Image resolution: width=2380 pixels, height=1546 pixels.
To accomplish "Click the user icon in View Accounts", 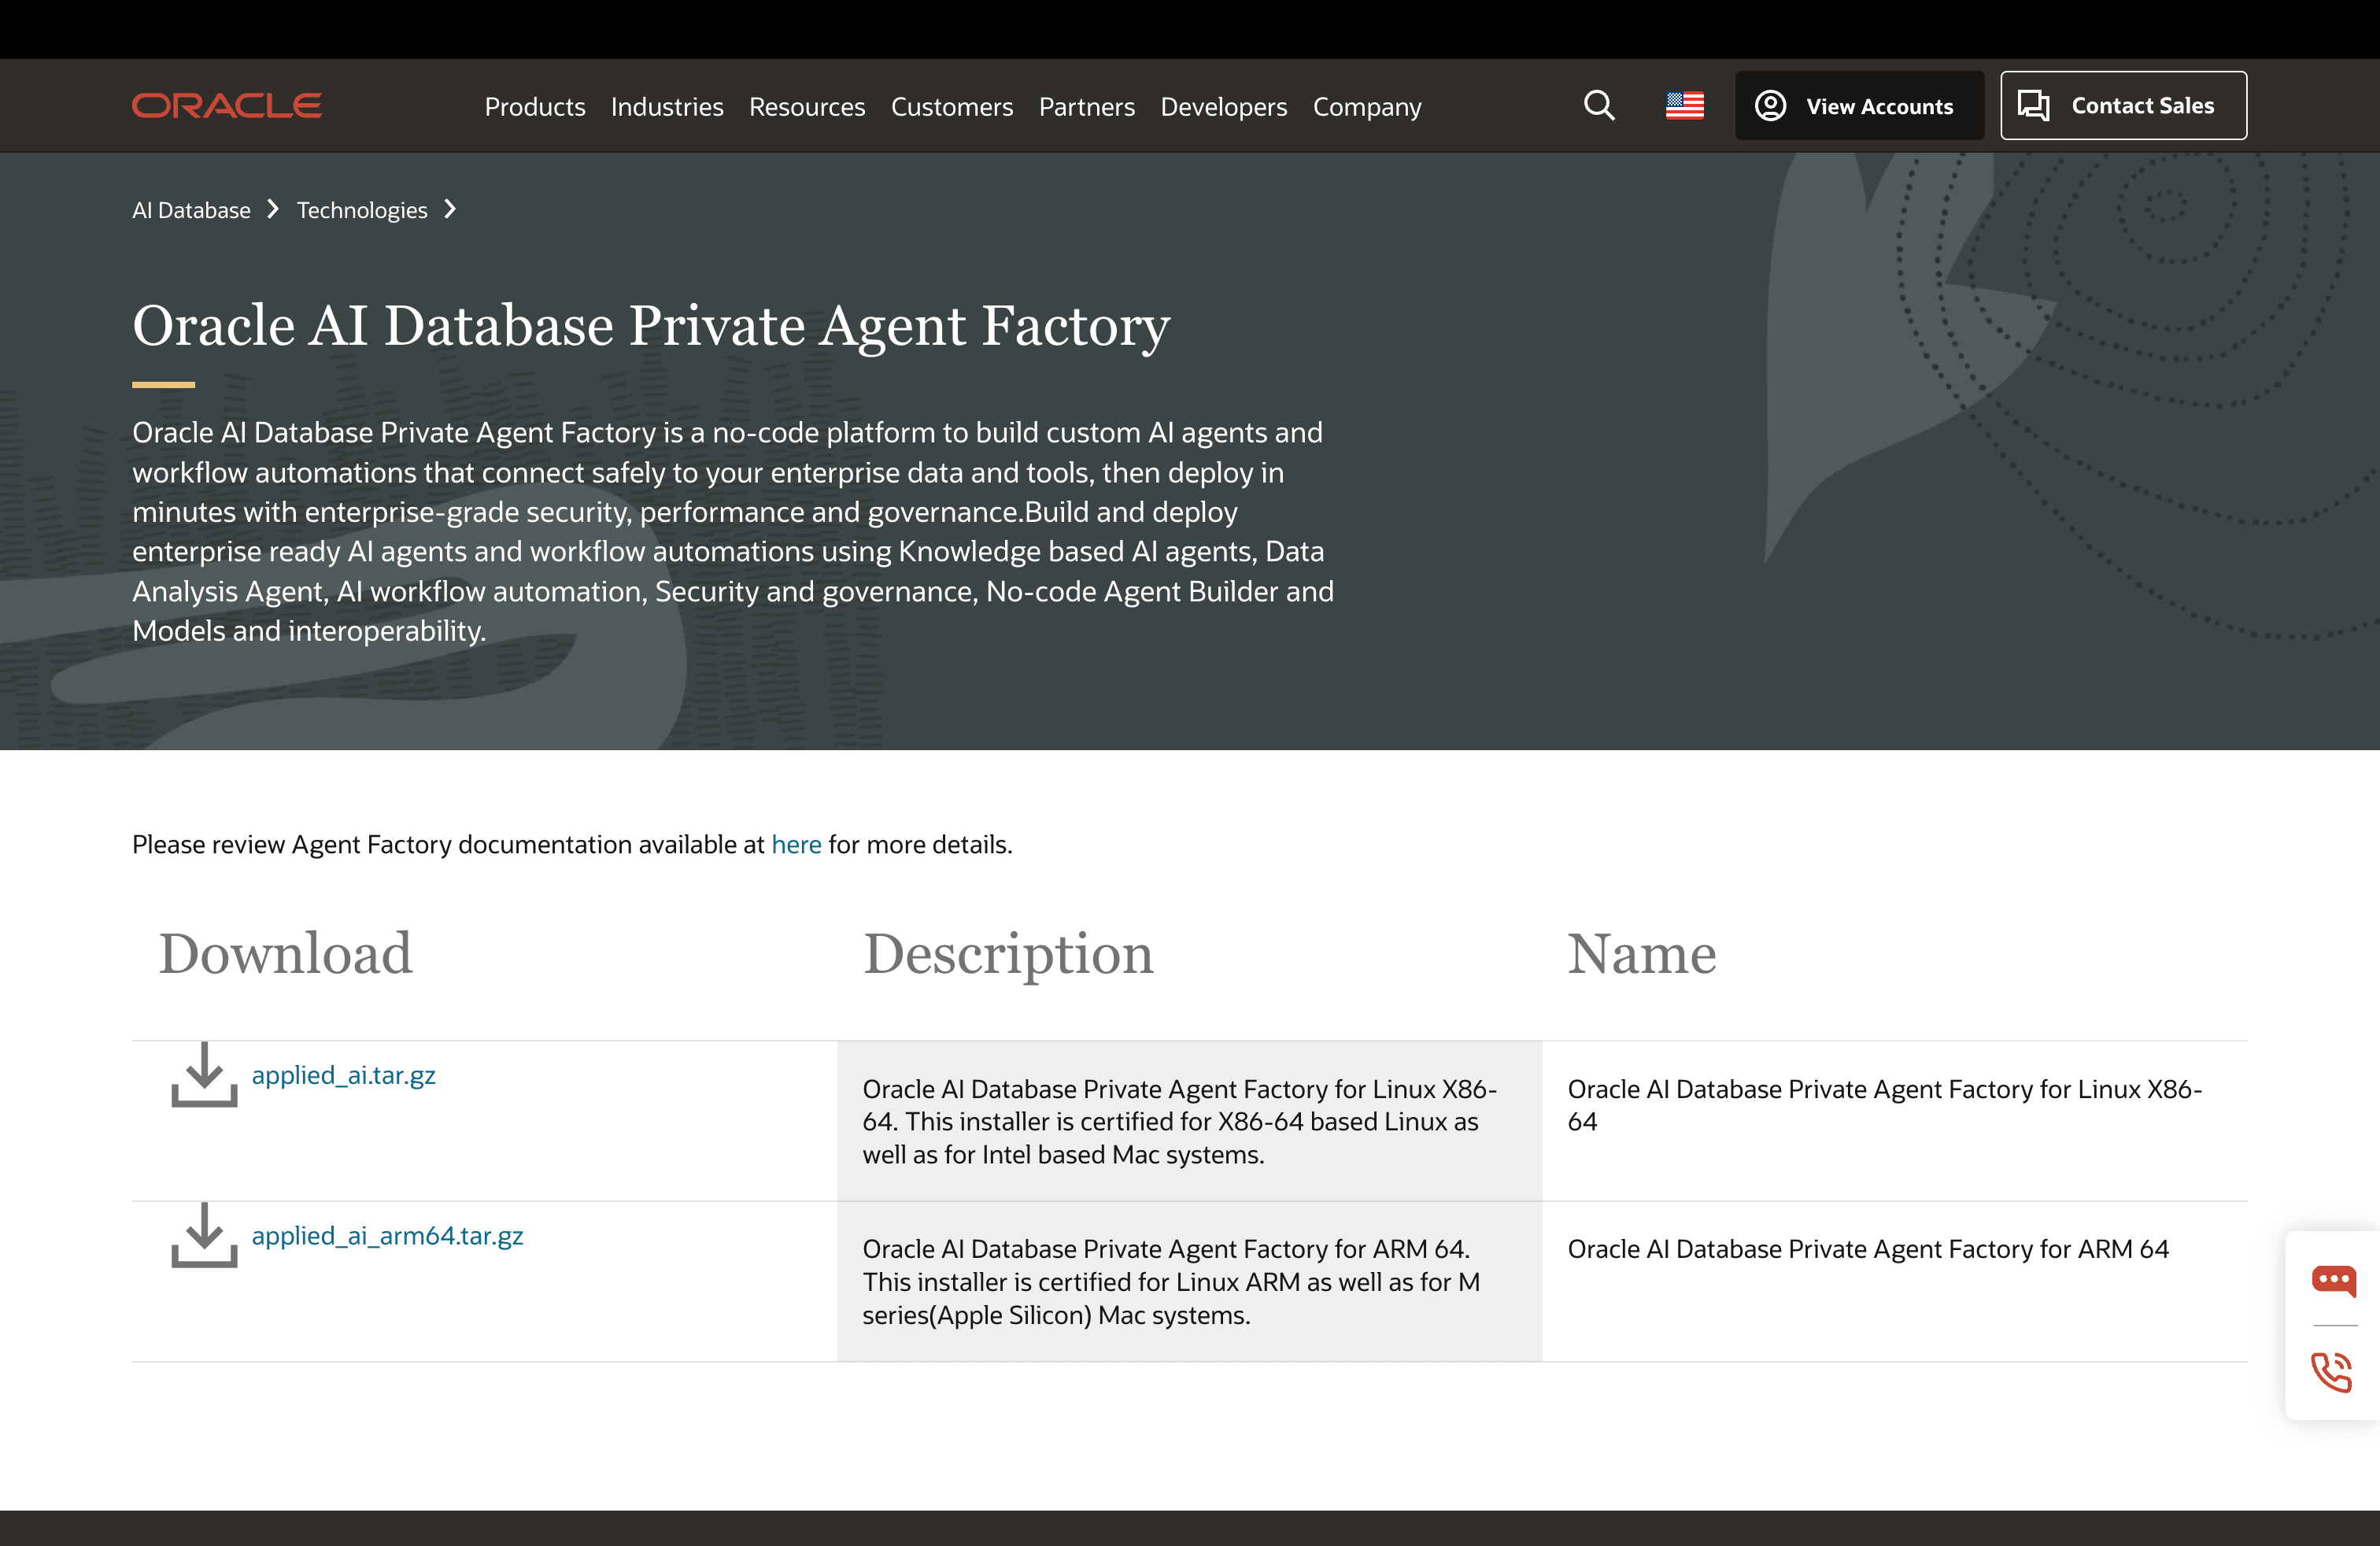I will click(1770, 106).
